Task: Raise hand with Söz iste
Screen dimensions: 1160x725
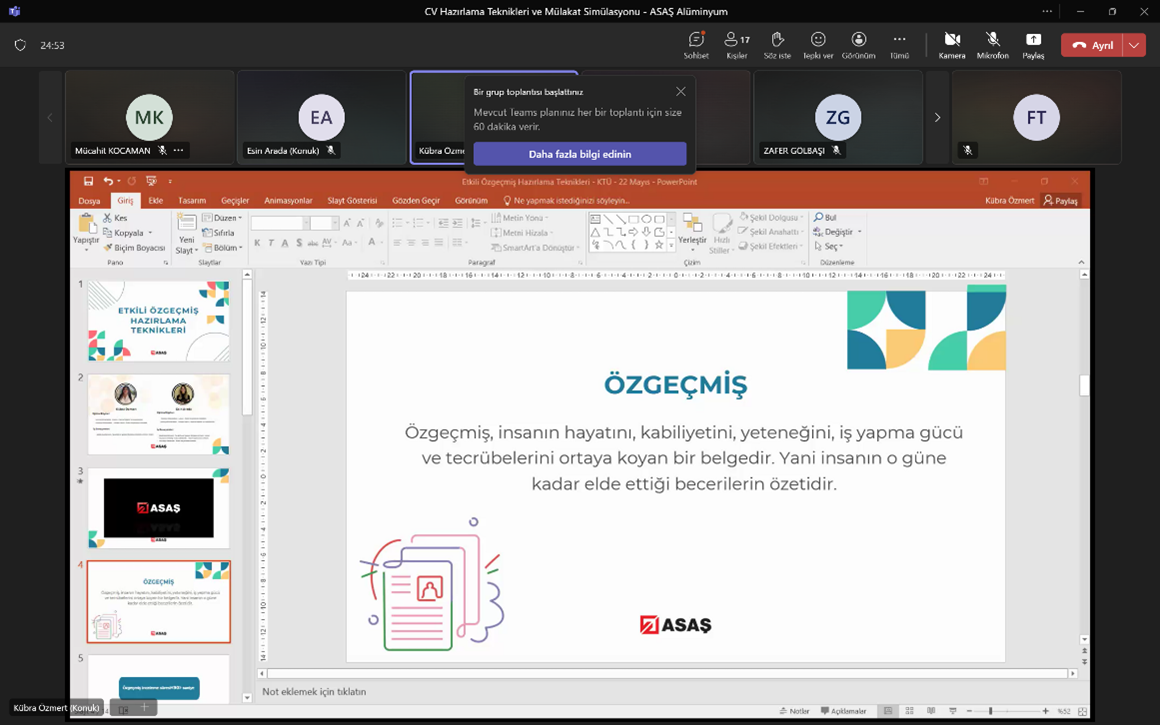Action: coord(777,45)
